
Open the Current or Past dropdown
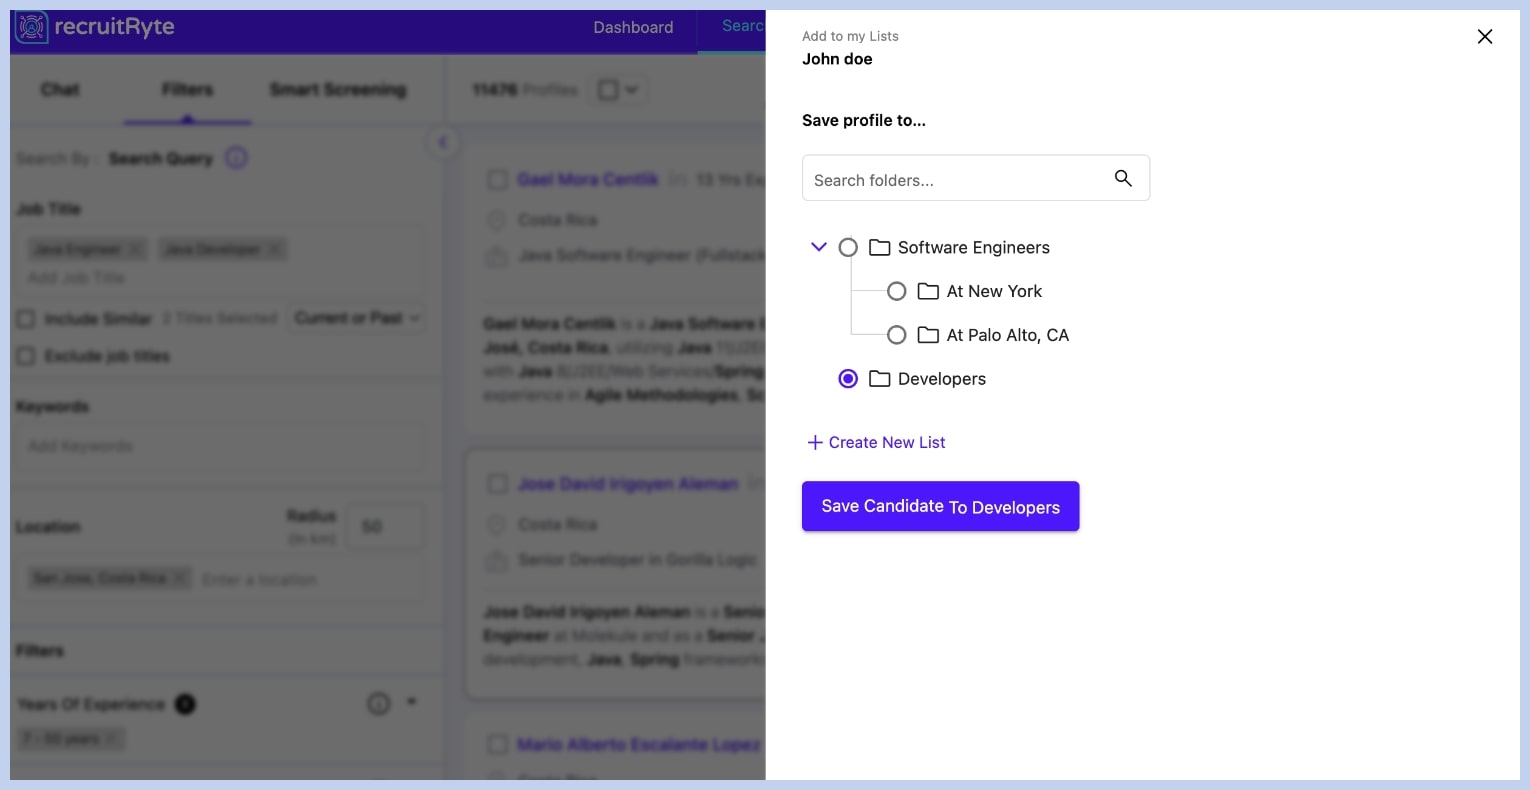coord(356,318)
